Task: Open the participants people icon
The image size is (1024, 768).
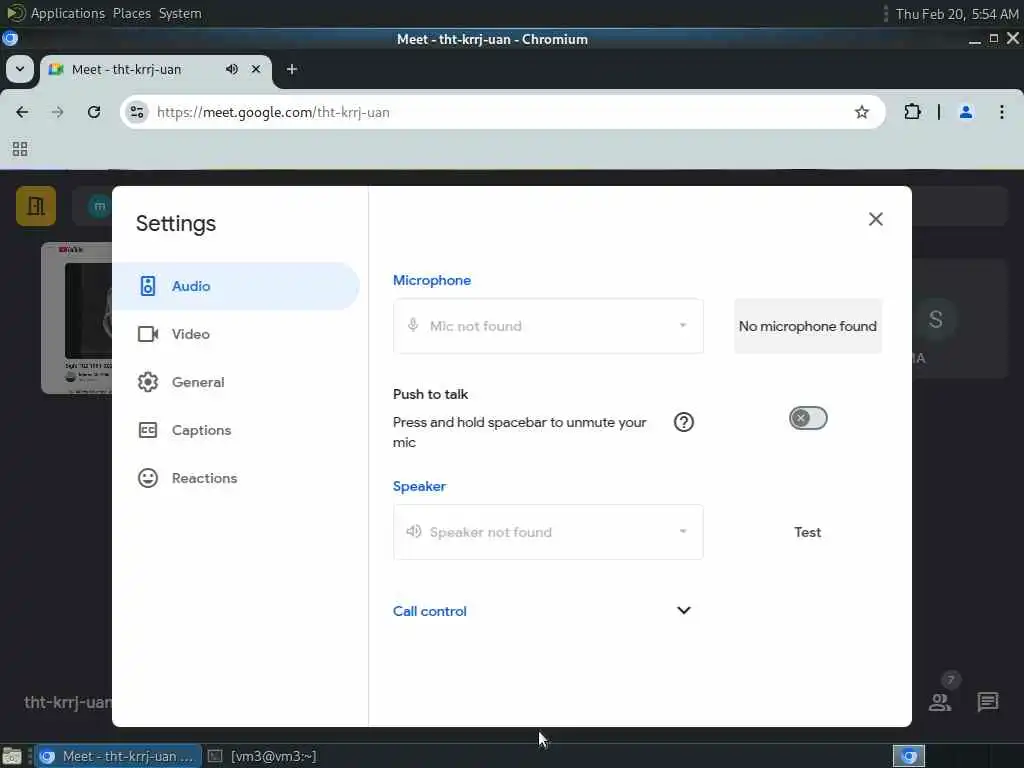Action: [x=940, y=702]
